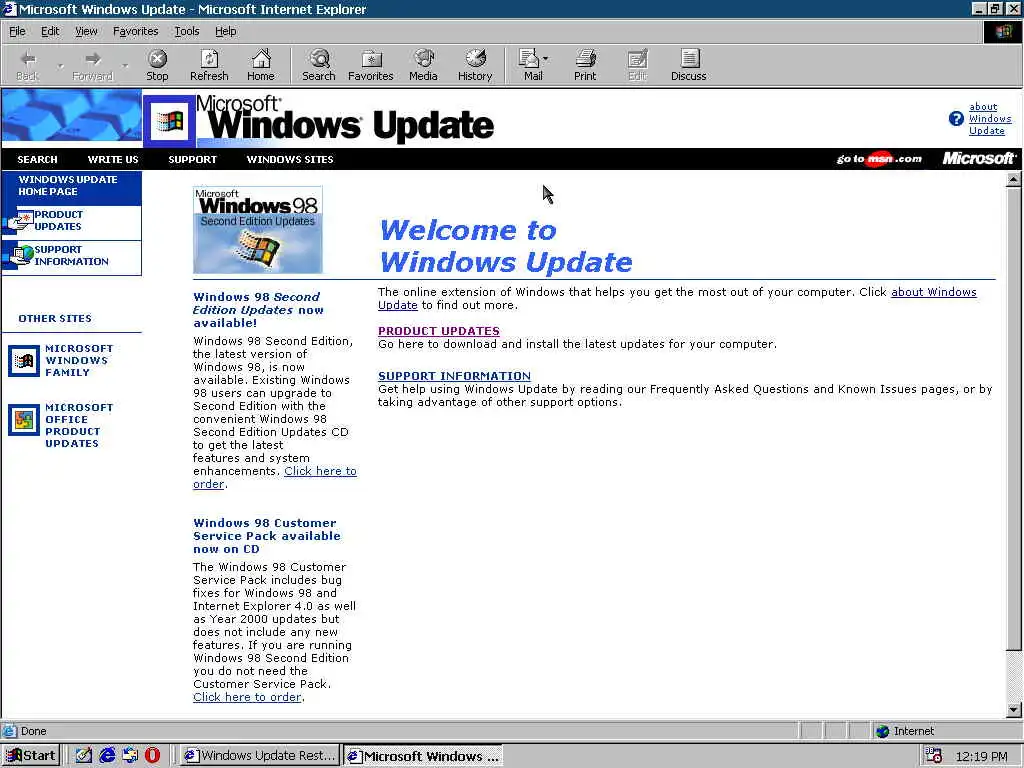Click page scrollbar up arrow
The width and height of the screenshot is (1024, 768).
1014,179
